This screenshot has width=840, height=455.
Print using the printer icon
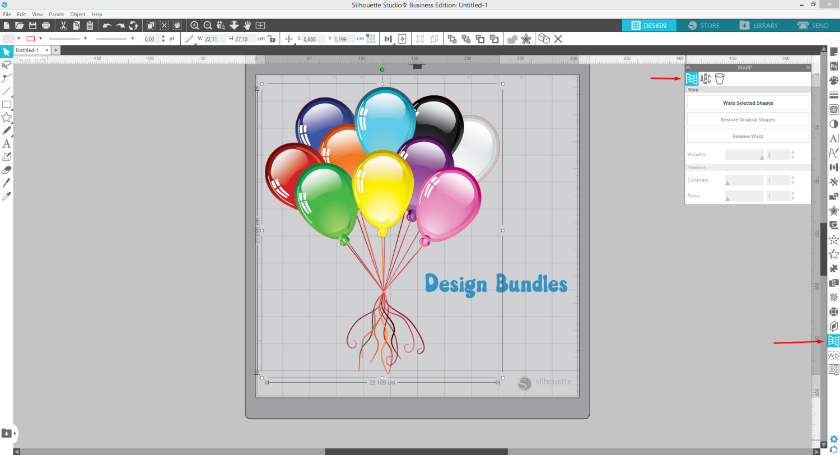pos(46,25)
